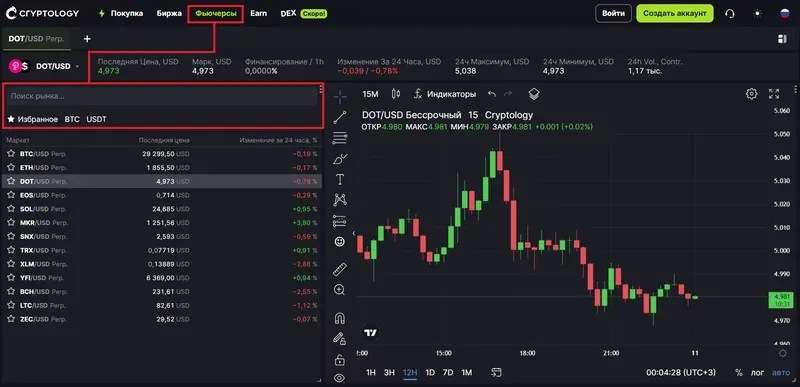Toggle lock all drawings
The width and height of the screenshot is (800, 387).
(x=340, y=359)
